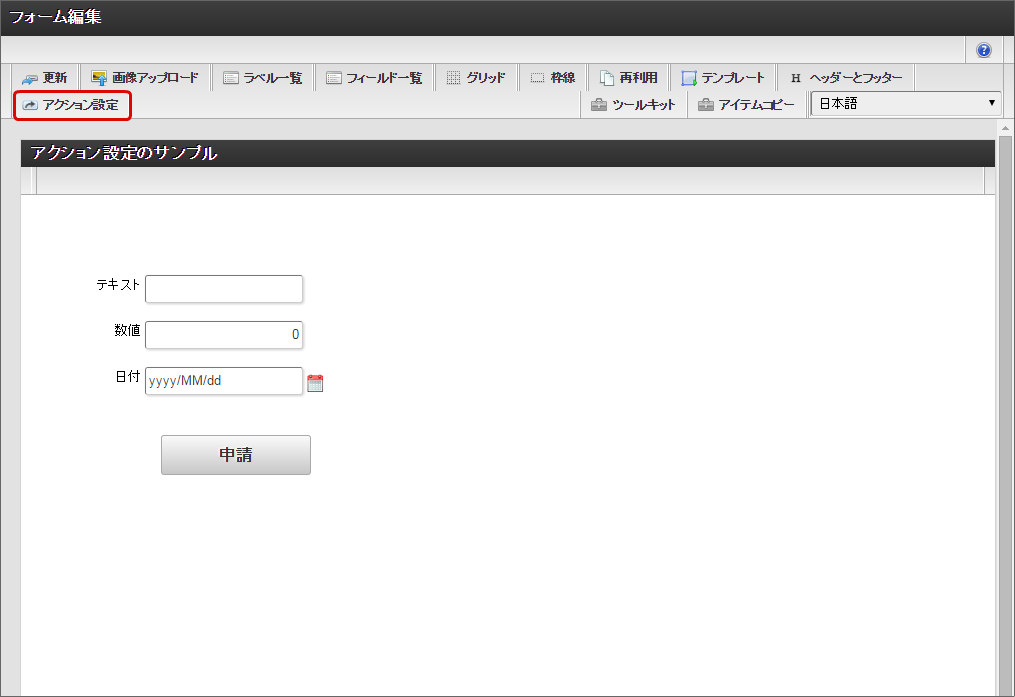Open the ツールキット toolkit
This screenshot has height=697, width=1015.
pos(633,105)
